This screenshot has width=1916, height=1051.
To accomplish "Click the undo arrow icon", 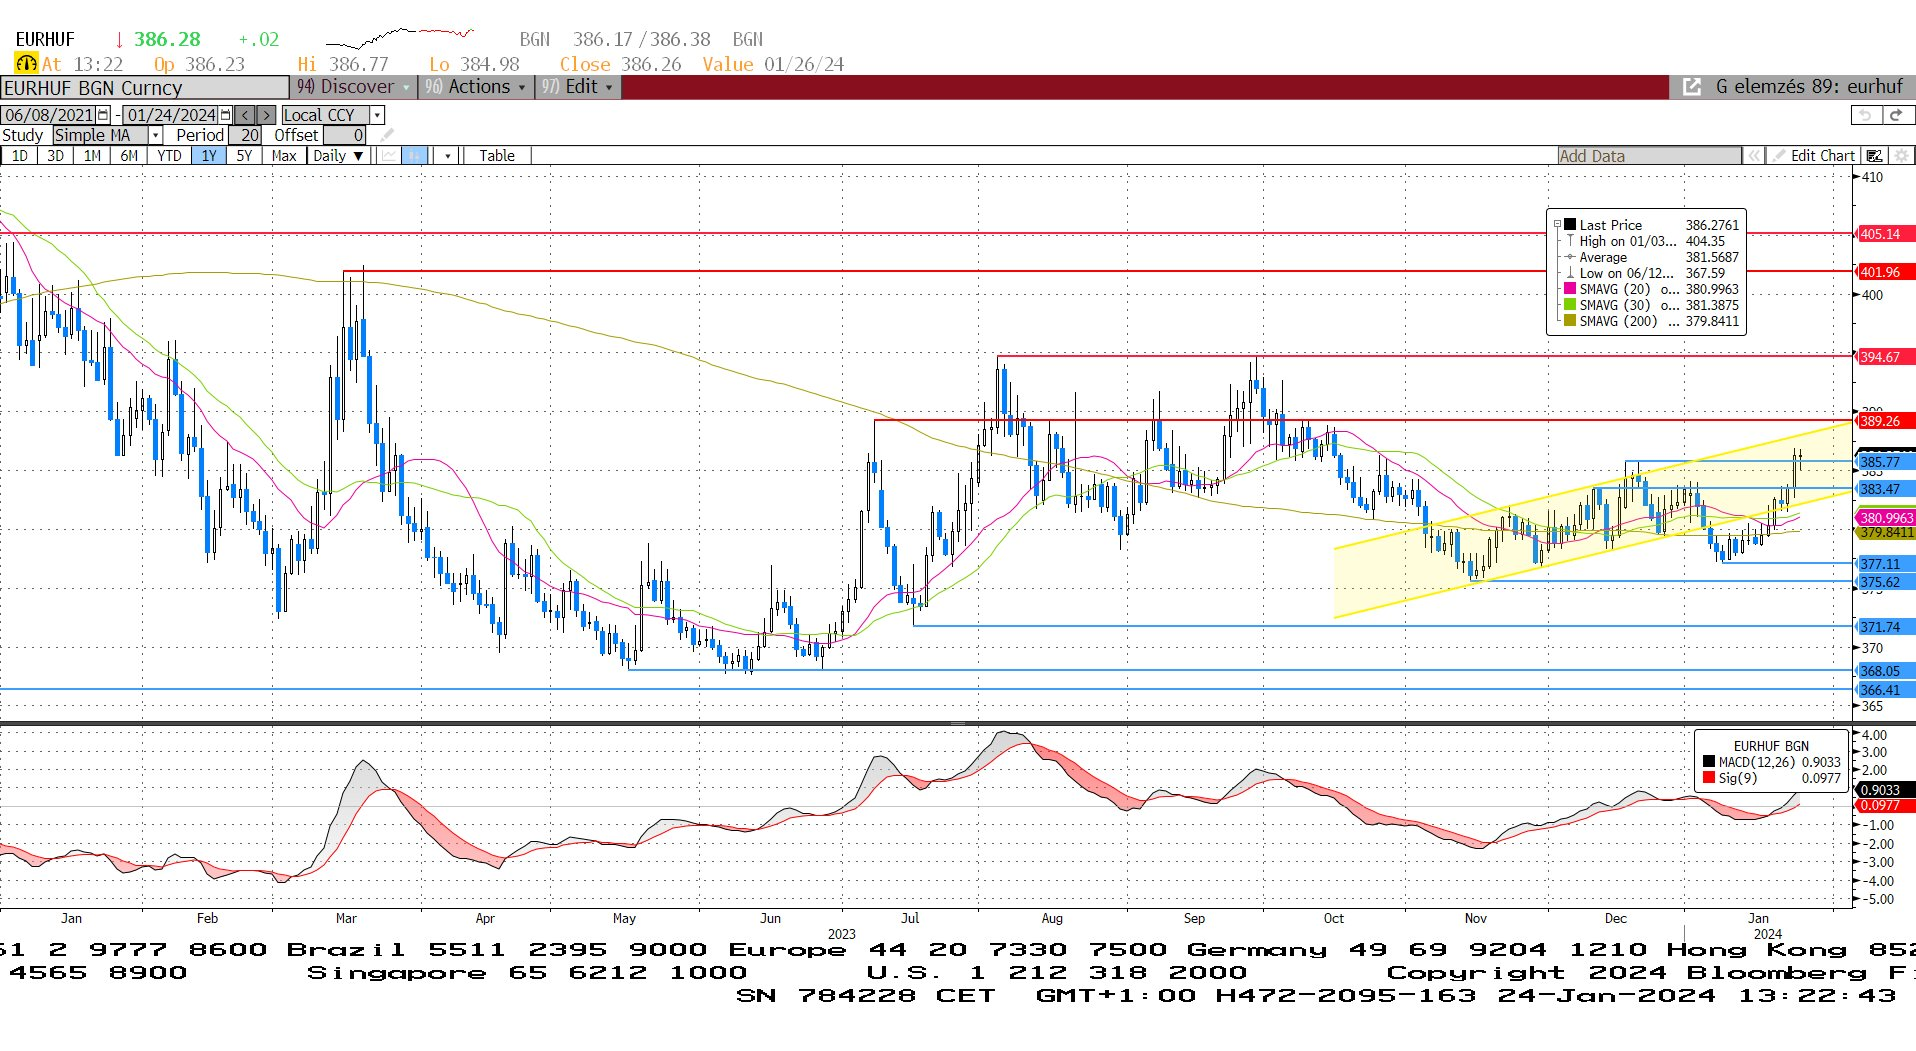I will pyautogui.click(x=1866, y=115).
